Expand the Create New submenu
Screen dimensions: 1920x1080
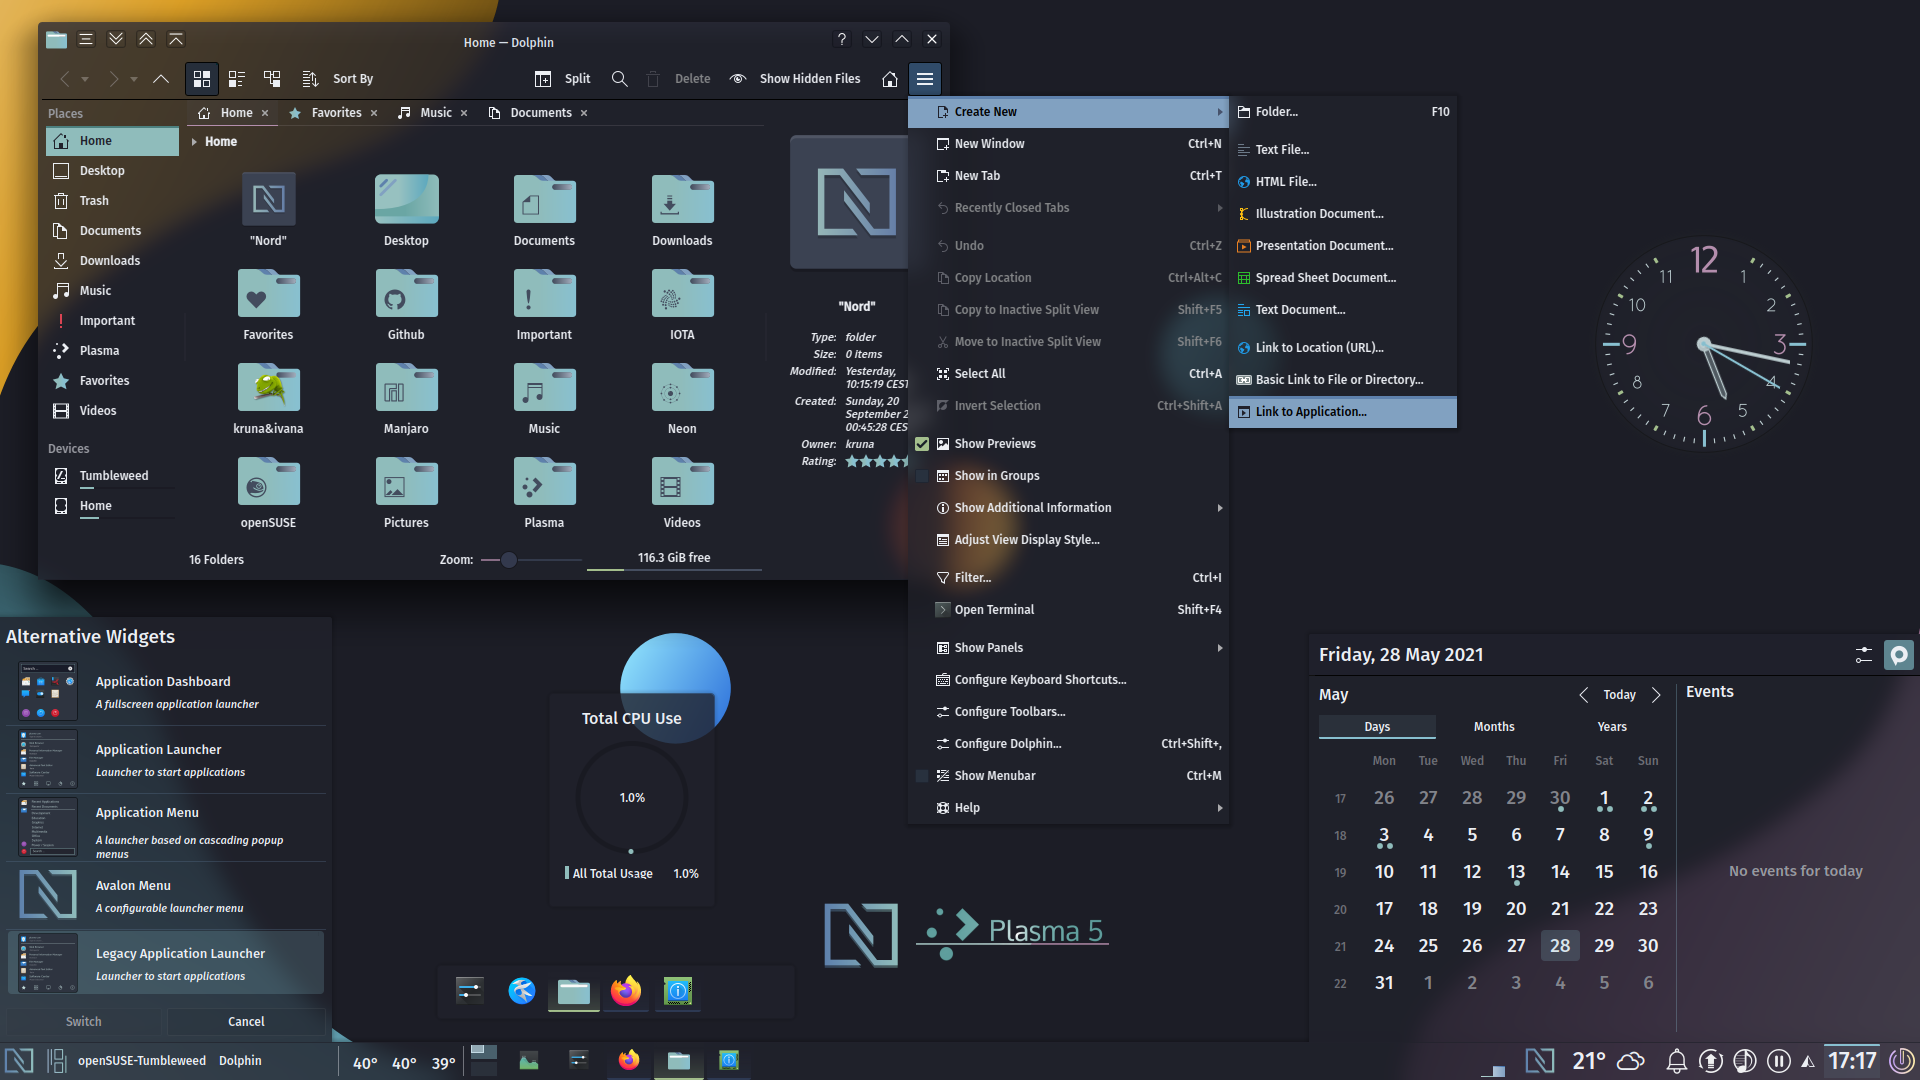(1068, 112)
